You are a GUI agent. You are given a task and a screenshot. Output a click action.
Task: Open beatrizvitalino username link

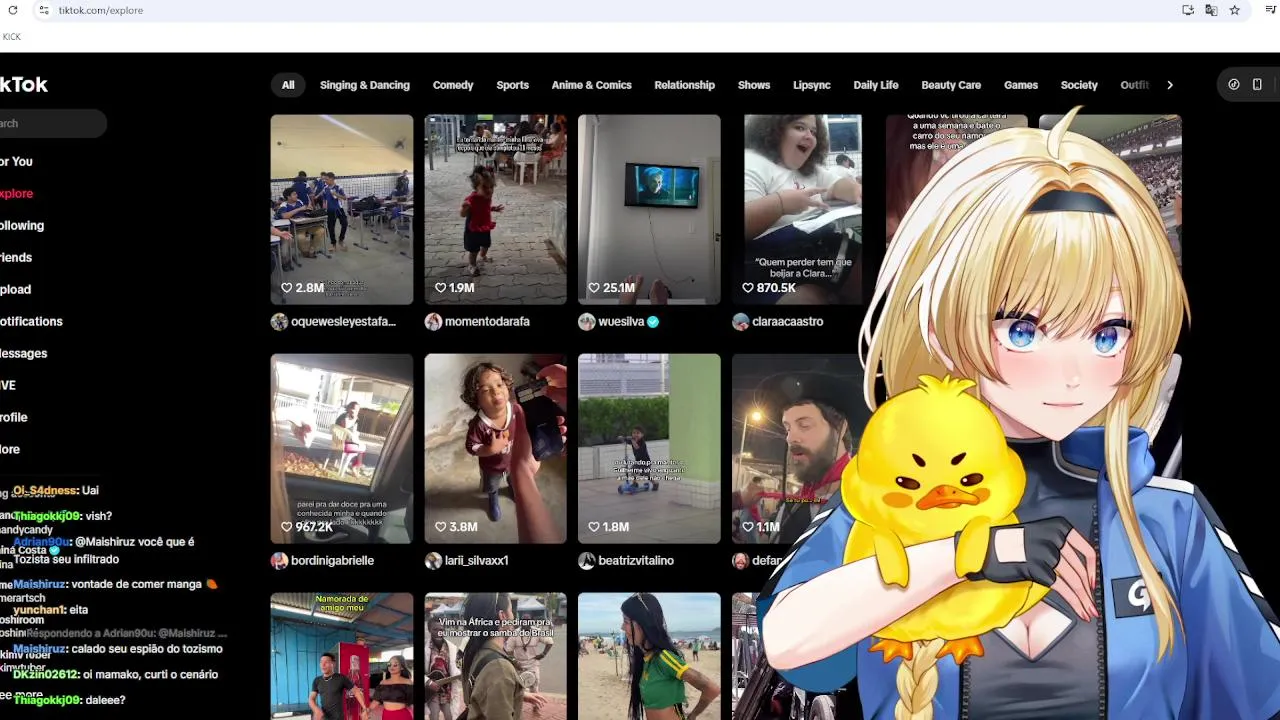pyautogui.click(x=636, y=560)
